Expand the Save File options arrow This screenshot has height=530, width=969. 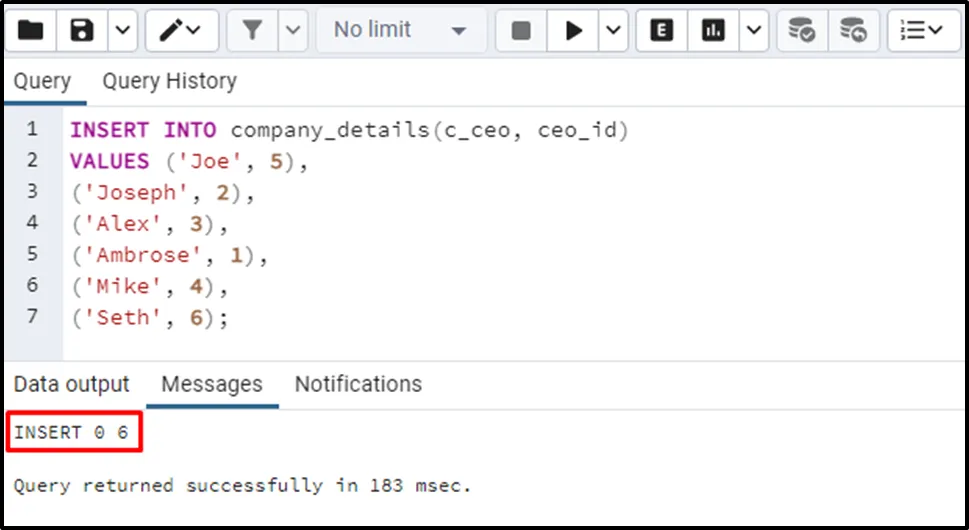tap(121, 31)
